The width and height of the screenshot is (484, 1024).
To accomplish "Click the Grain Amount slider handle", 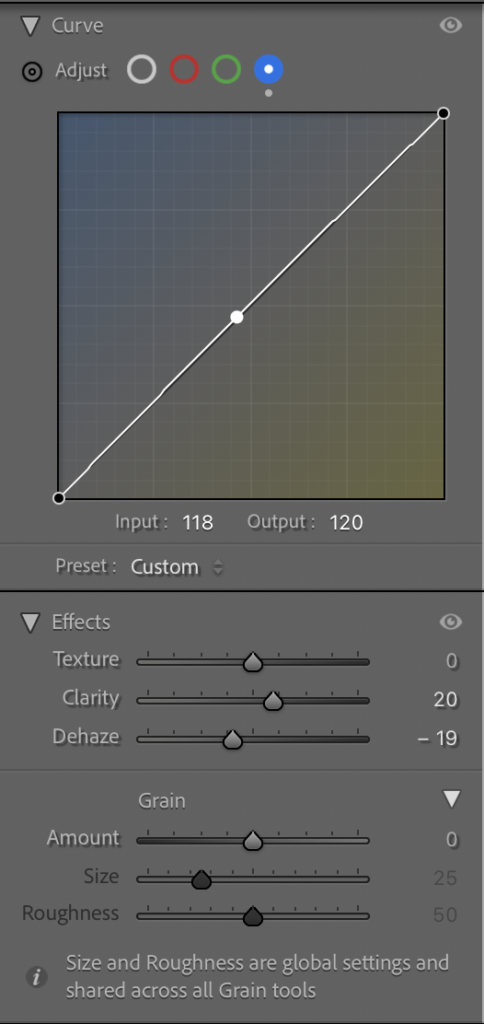I will 253,841.
